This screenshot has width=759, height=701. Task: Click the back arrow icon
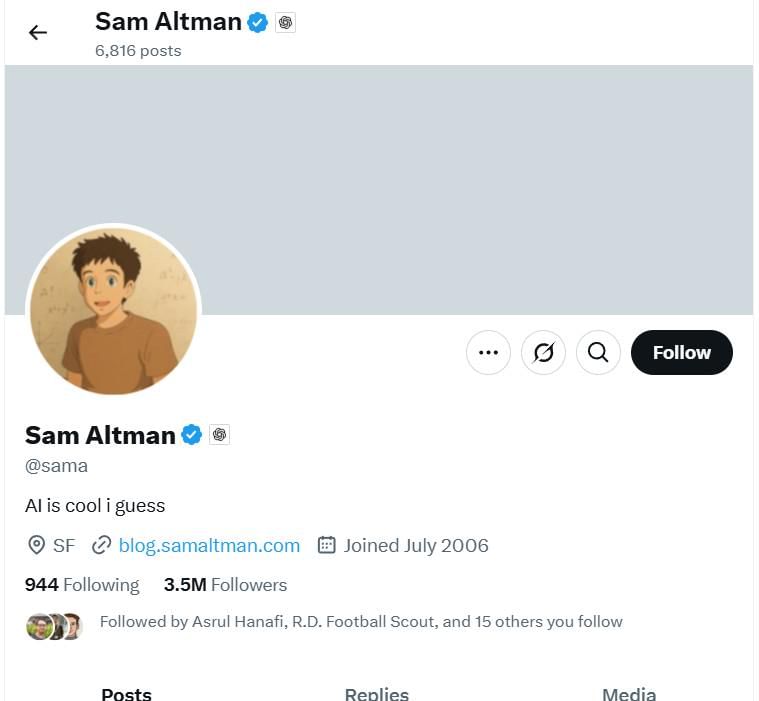(x=38, y=33)
